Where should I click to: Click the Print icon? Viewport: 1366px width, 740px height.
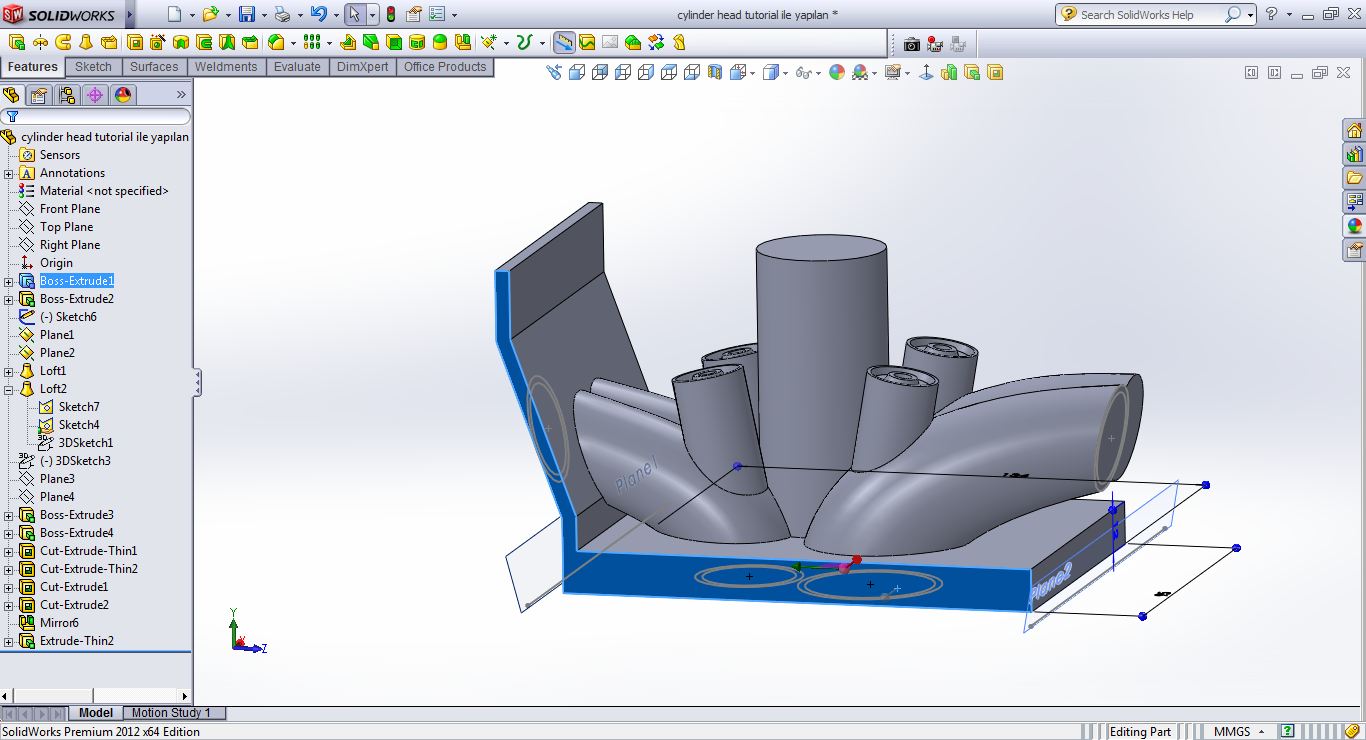(282, 14)
